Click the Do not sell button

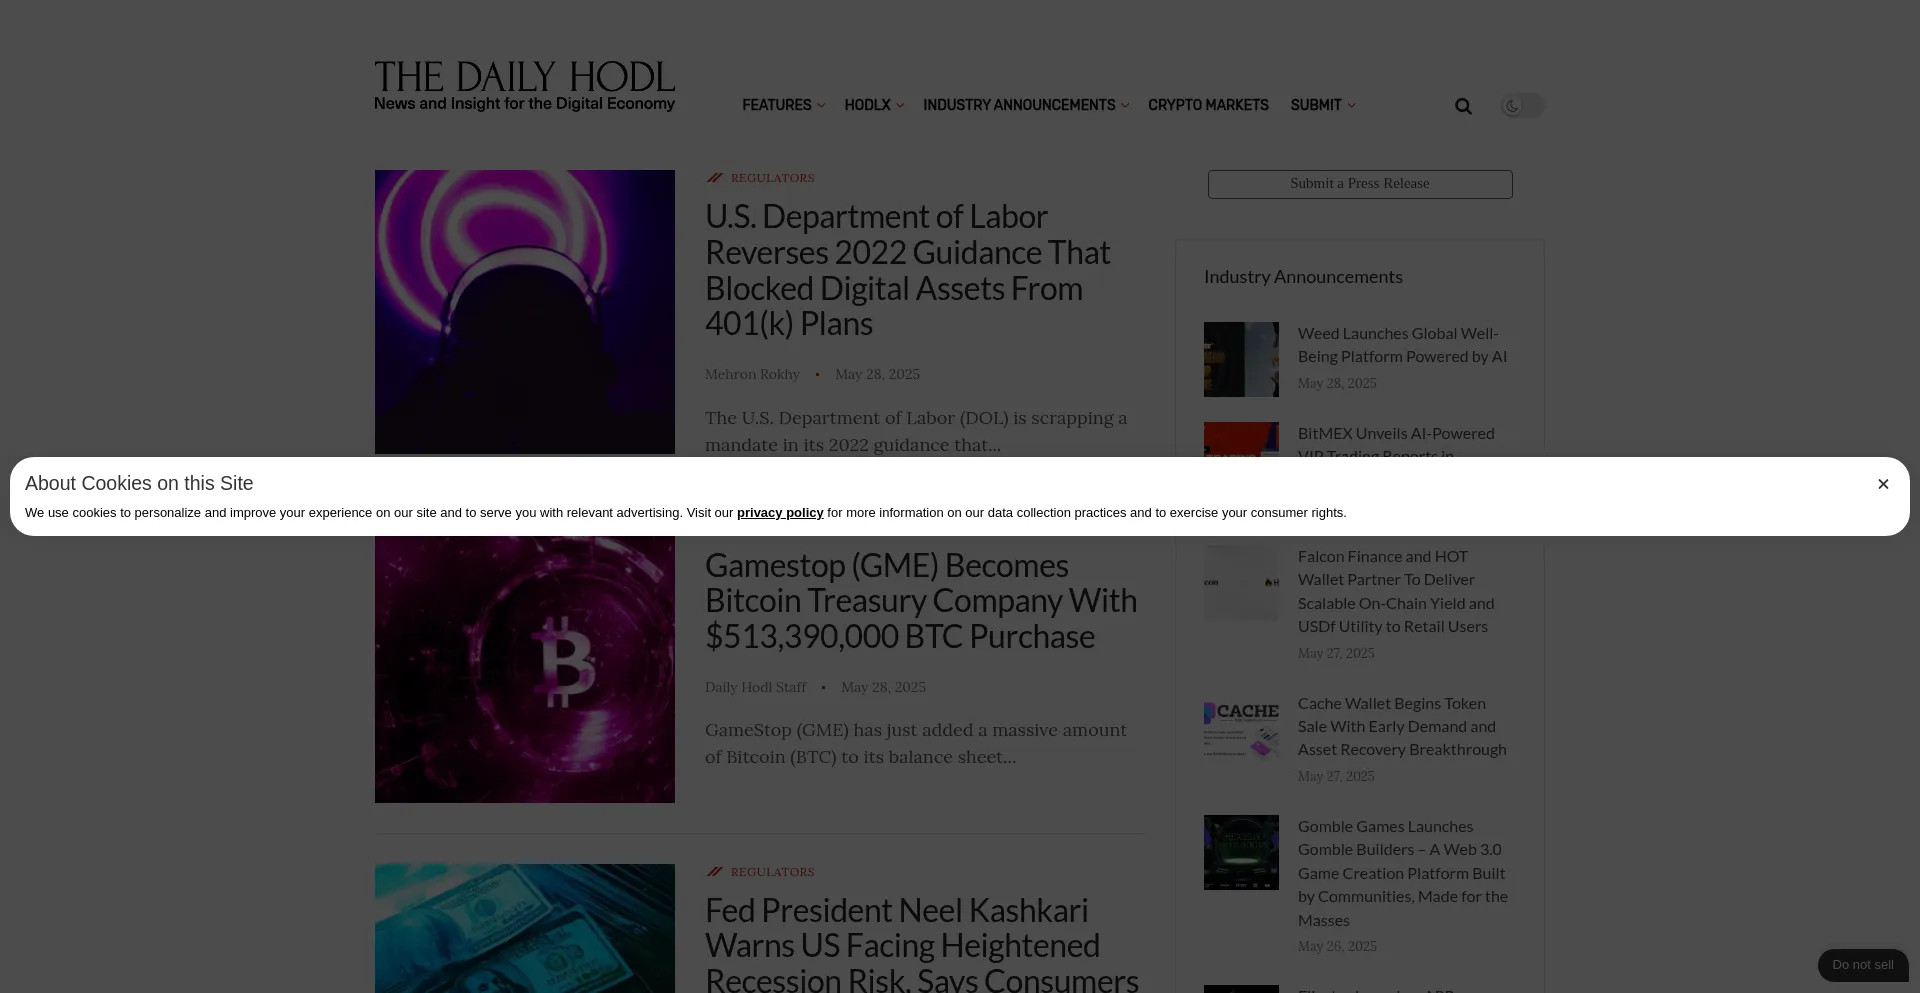point(1863,965)
